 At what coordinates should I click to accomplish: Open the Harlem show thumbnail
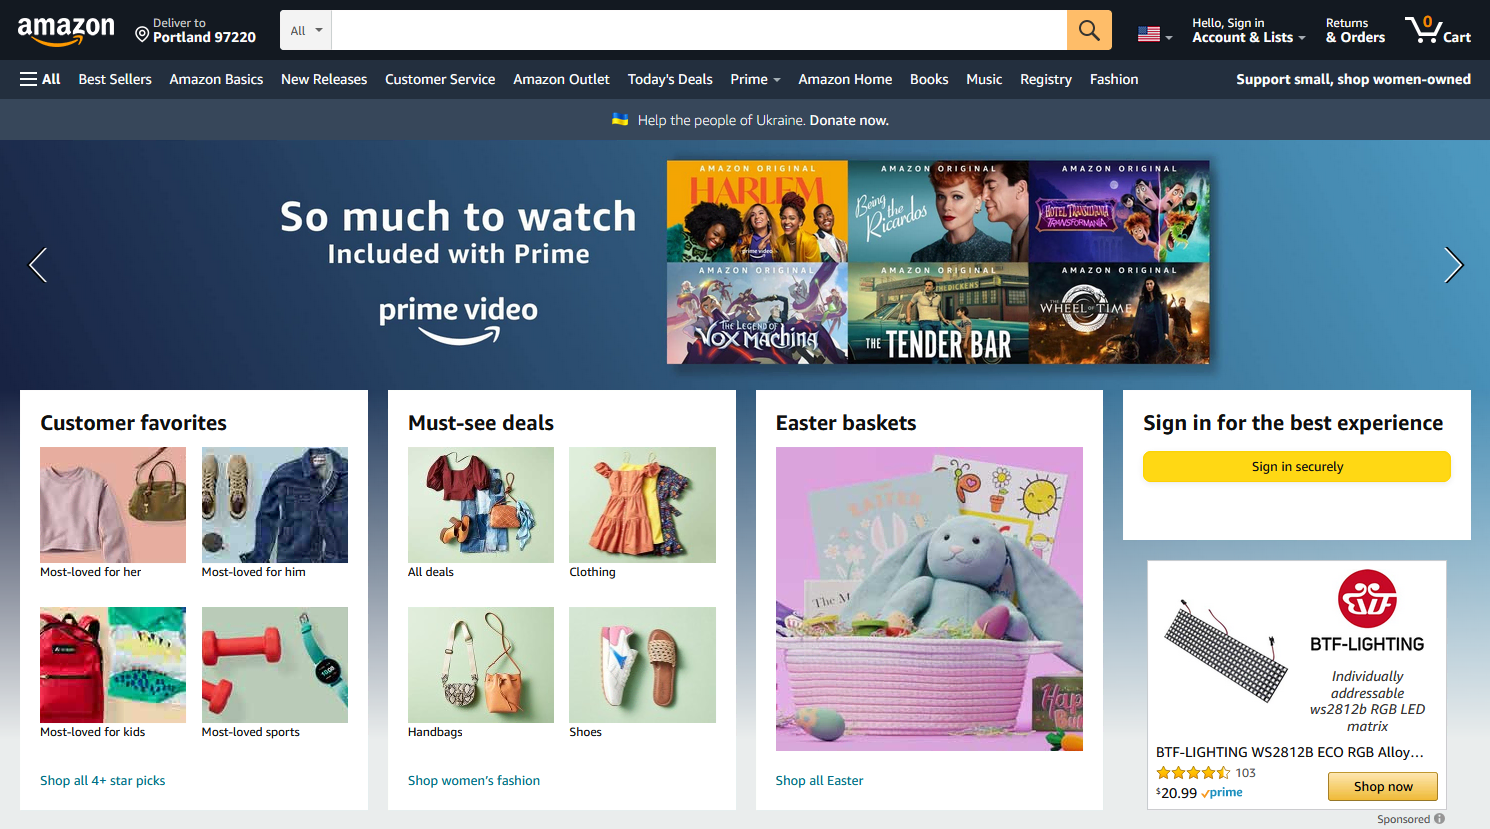click(x=757, y=211)
